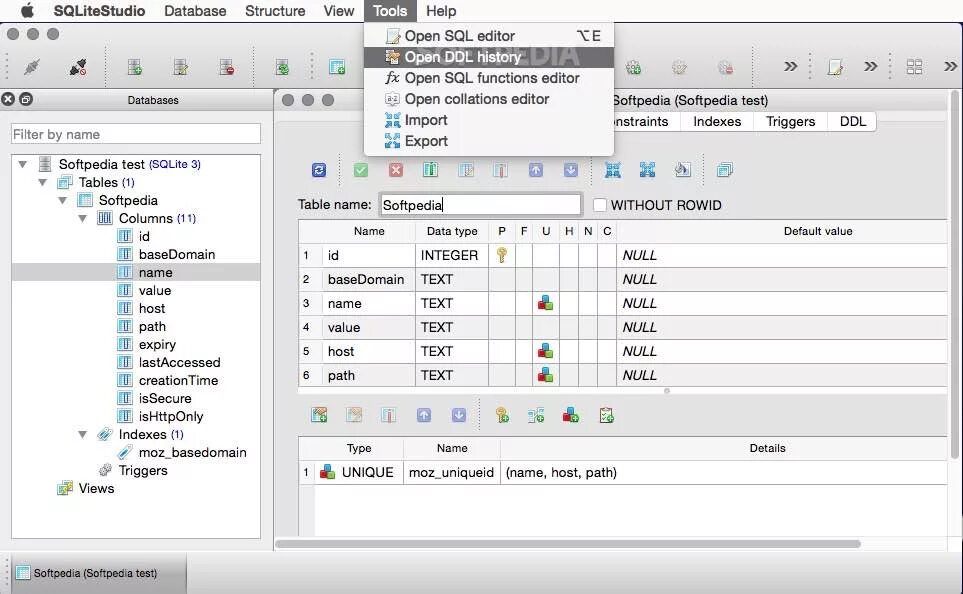Open the Database menu
The width and height of the screenshot is (963, 594).
coord(195,11)
